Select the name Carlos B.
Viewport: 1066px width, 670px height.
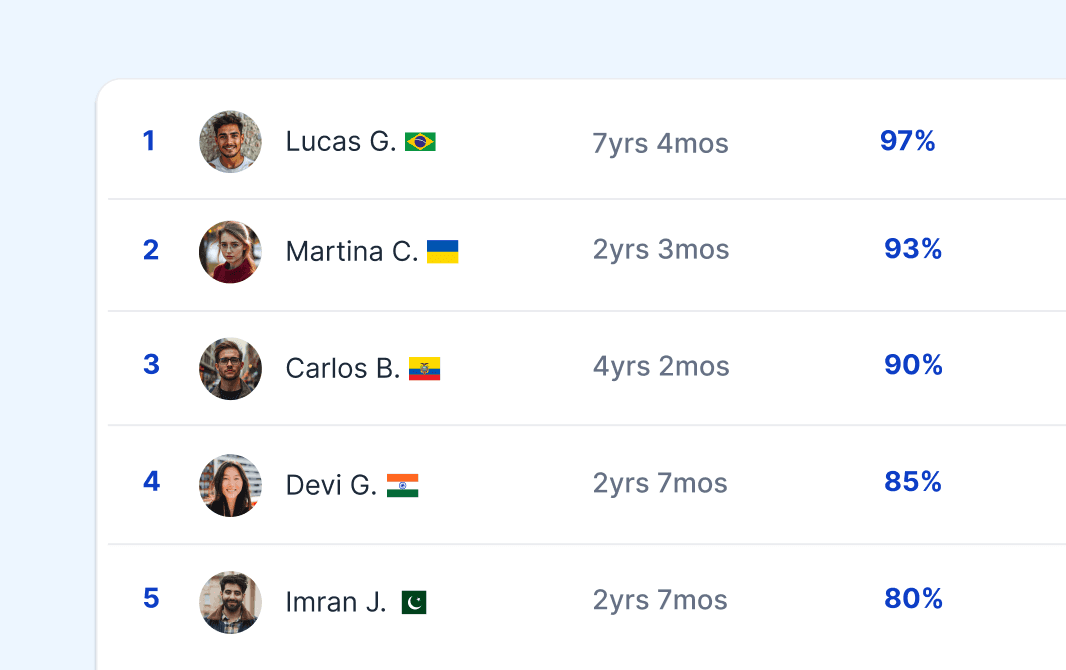343,368
